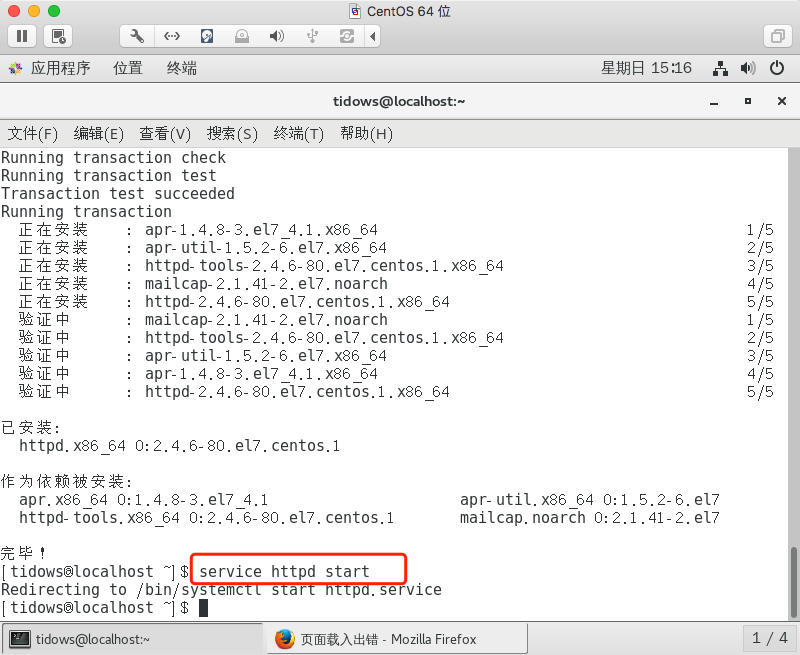Minimize the terminal window
The height and width of the screenshot is (655, 800).
pyautogui.click(x=714, y=102)
